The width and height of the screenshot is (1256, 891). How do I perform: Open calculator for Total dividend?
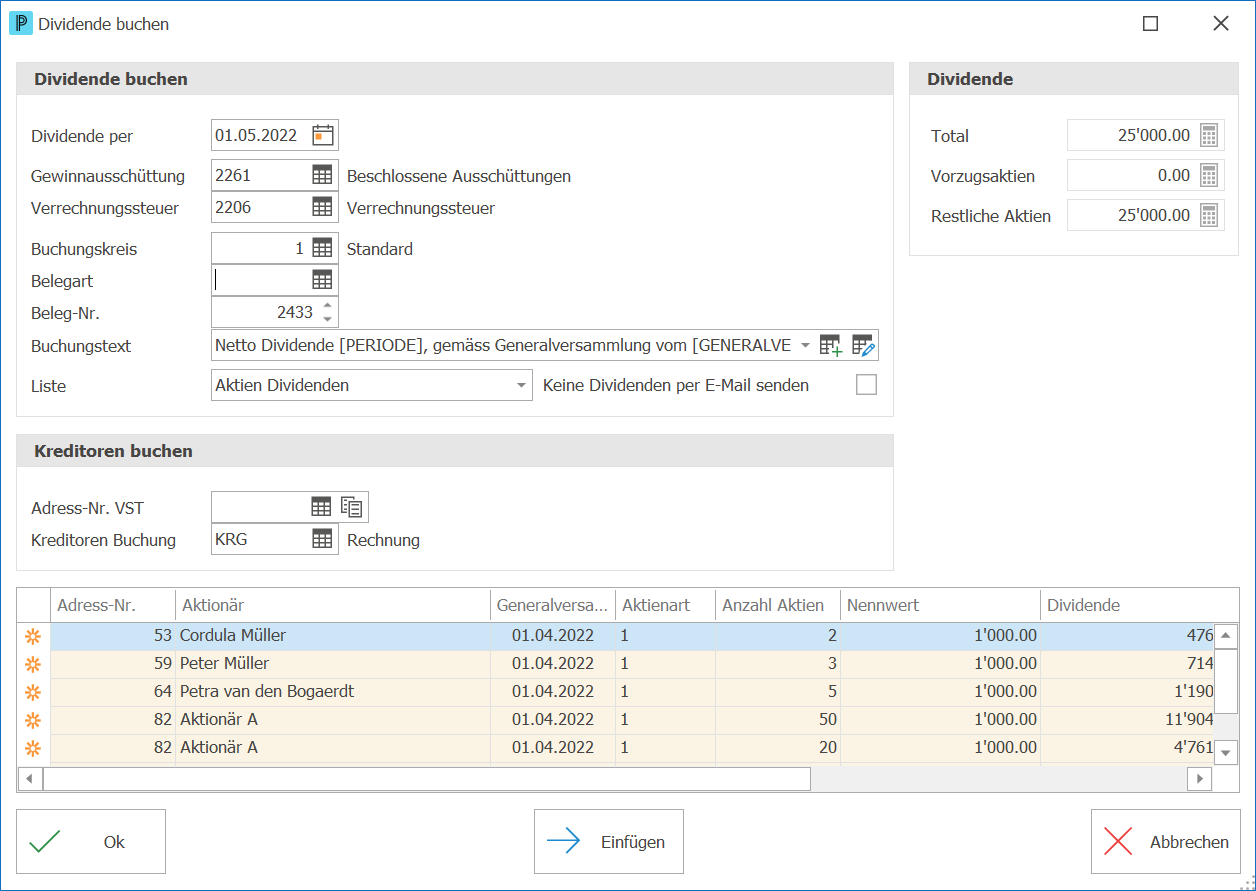point(1209,136)
